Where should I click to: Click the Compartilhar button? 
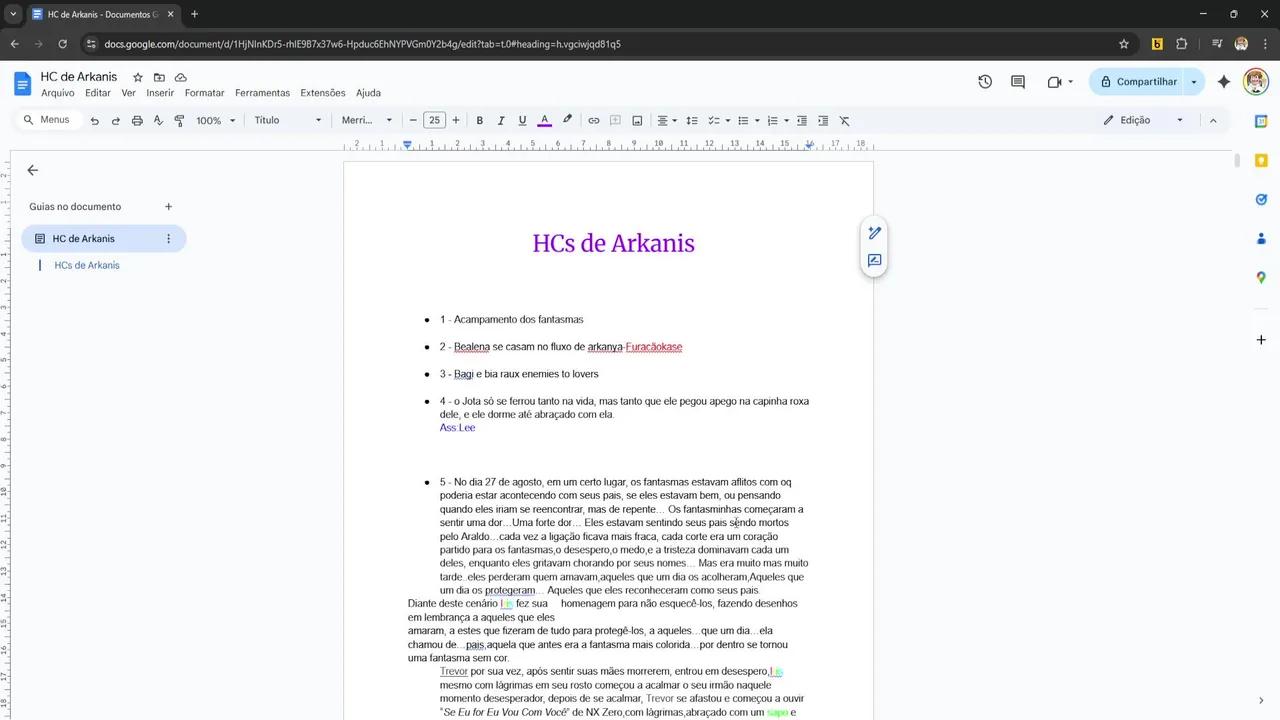tap(1137, 82)
